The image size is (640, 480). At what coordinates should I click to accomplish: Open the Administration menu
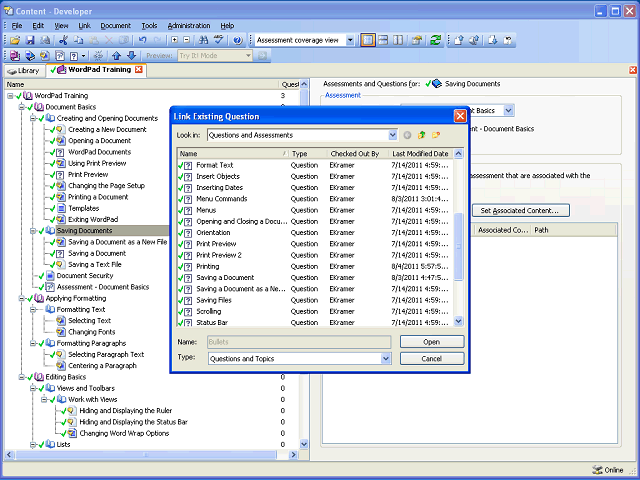188,24
